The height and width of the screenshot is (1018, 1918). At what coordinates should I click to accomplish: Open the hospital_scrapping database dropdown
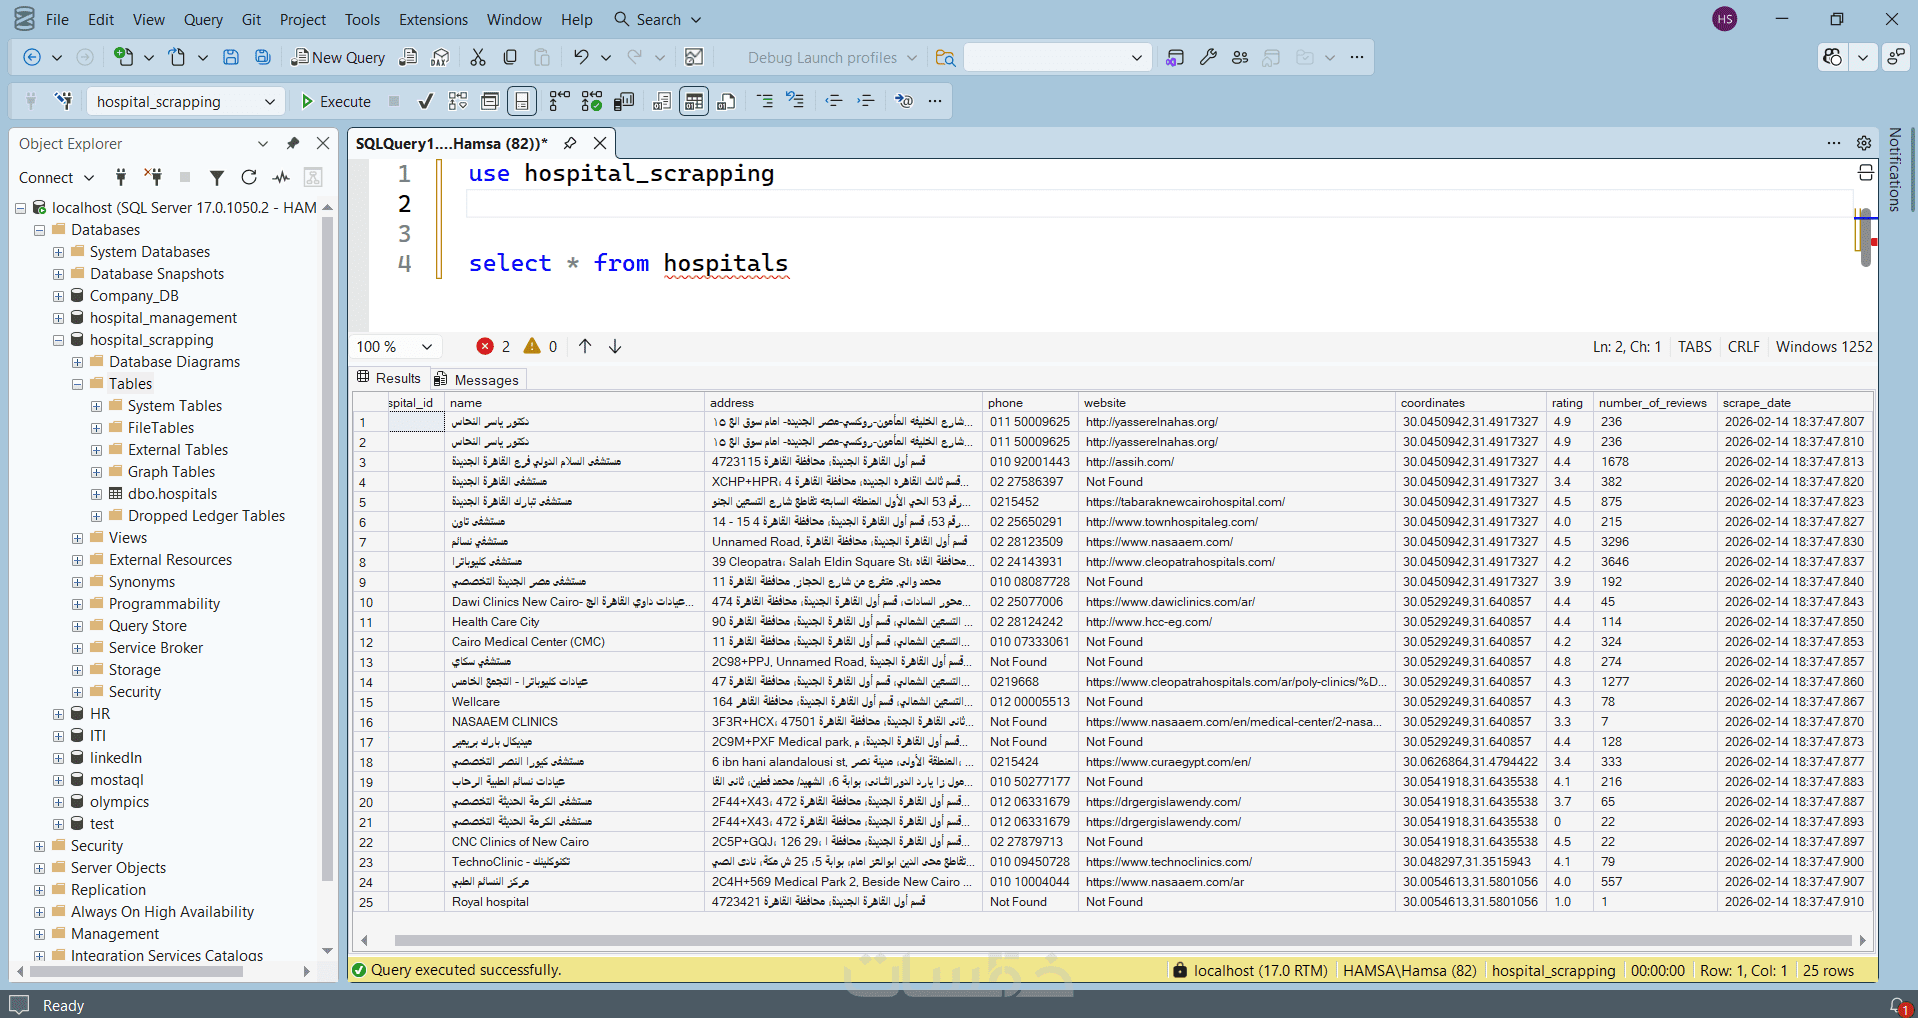[269, 102]
